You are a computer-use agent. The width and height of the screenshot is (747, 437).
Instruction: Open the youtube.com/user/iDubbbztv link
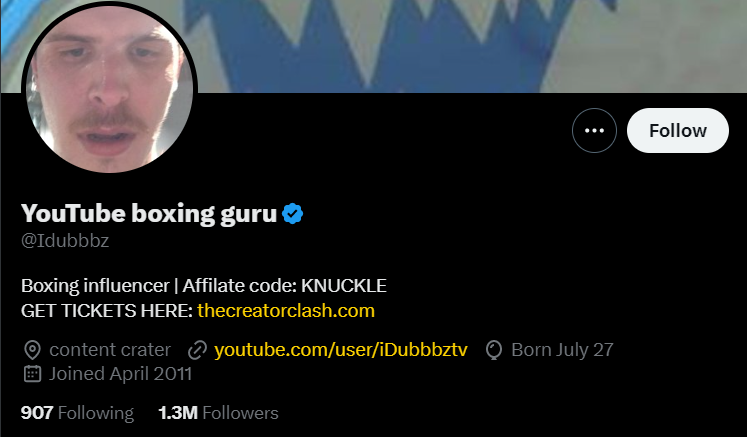[x=341, y=350]
